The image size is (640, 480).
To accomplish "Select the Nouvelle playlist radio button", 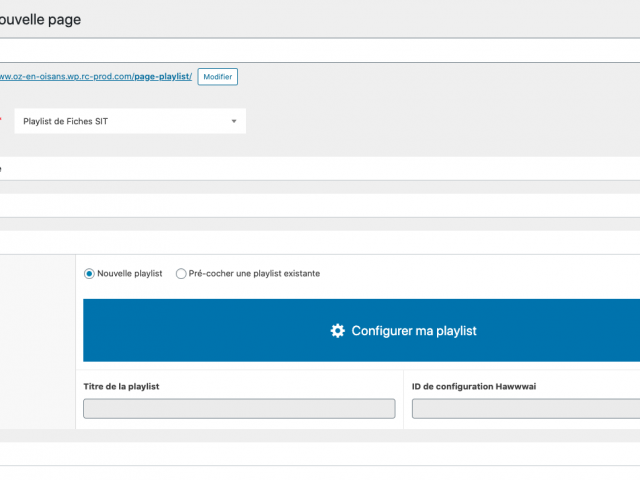I will (89, 273).
